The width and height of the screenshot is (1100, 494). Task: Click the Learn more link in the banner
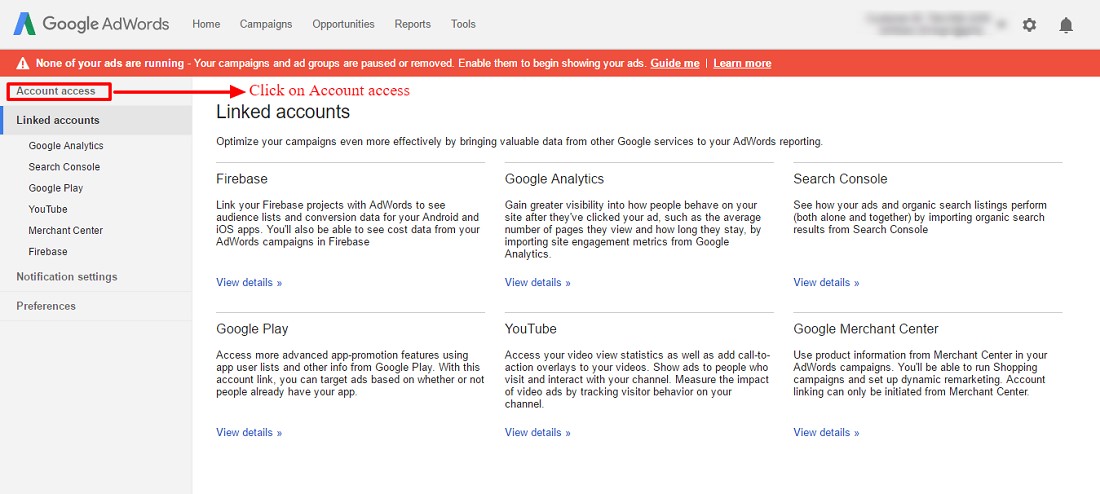[x=742, y=63]
